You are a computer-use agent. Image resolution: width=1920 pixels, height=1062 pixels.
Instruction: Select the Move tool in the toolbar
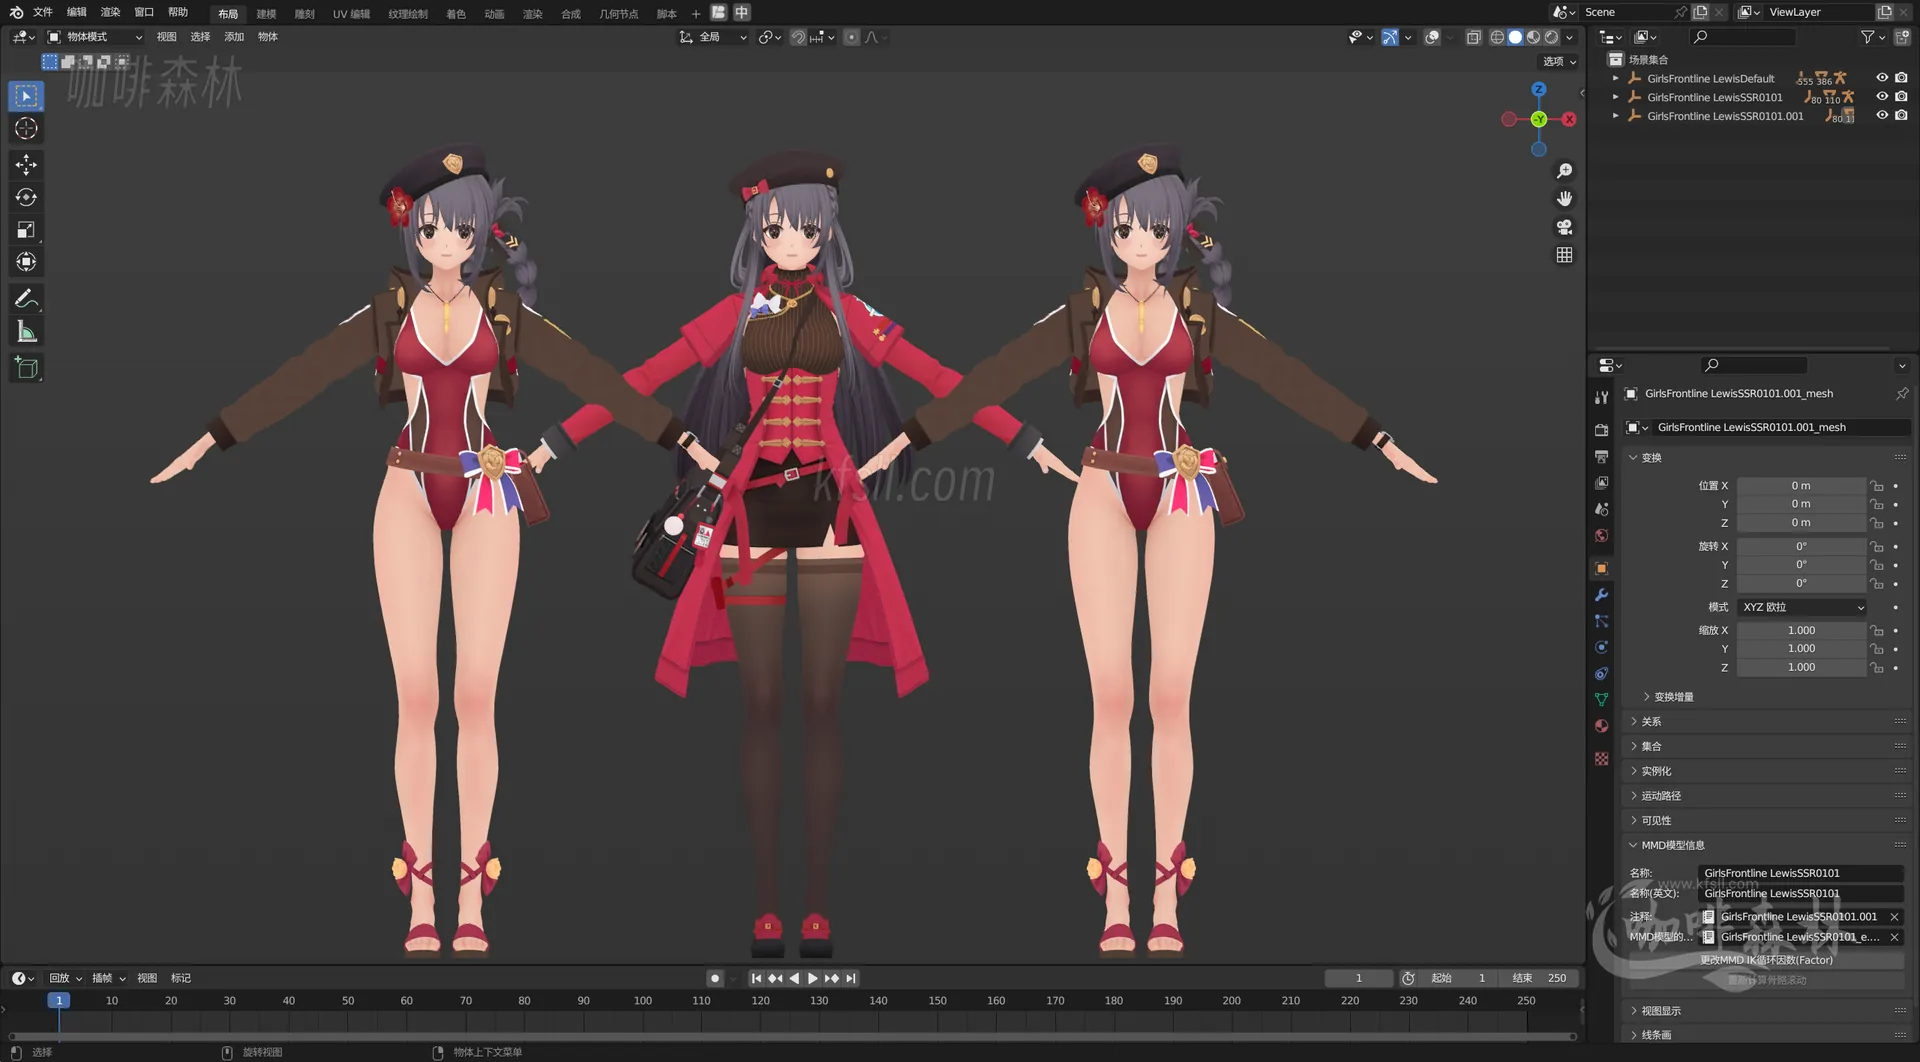point(25,164)
